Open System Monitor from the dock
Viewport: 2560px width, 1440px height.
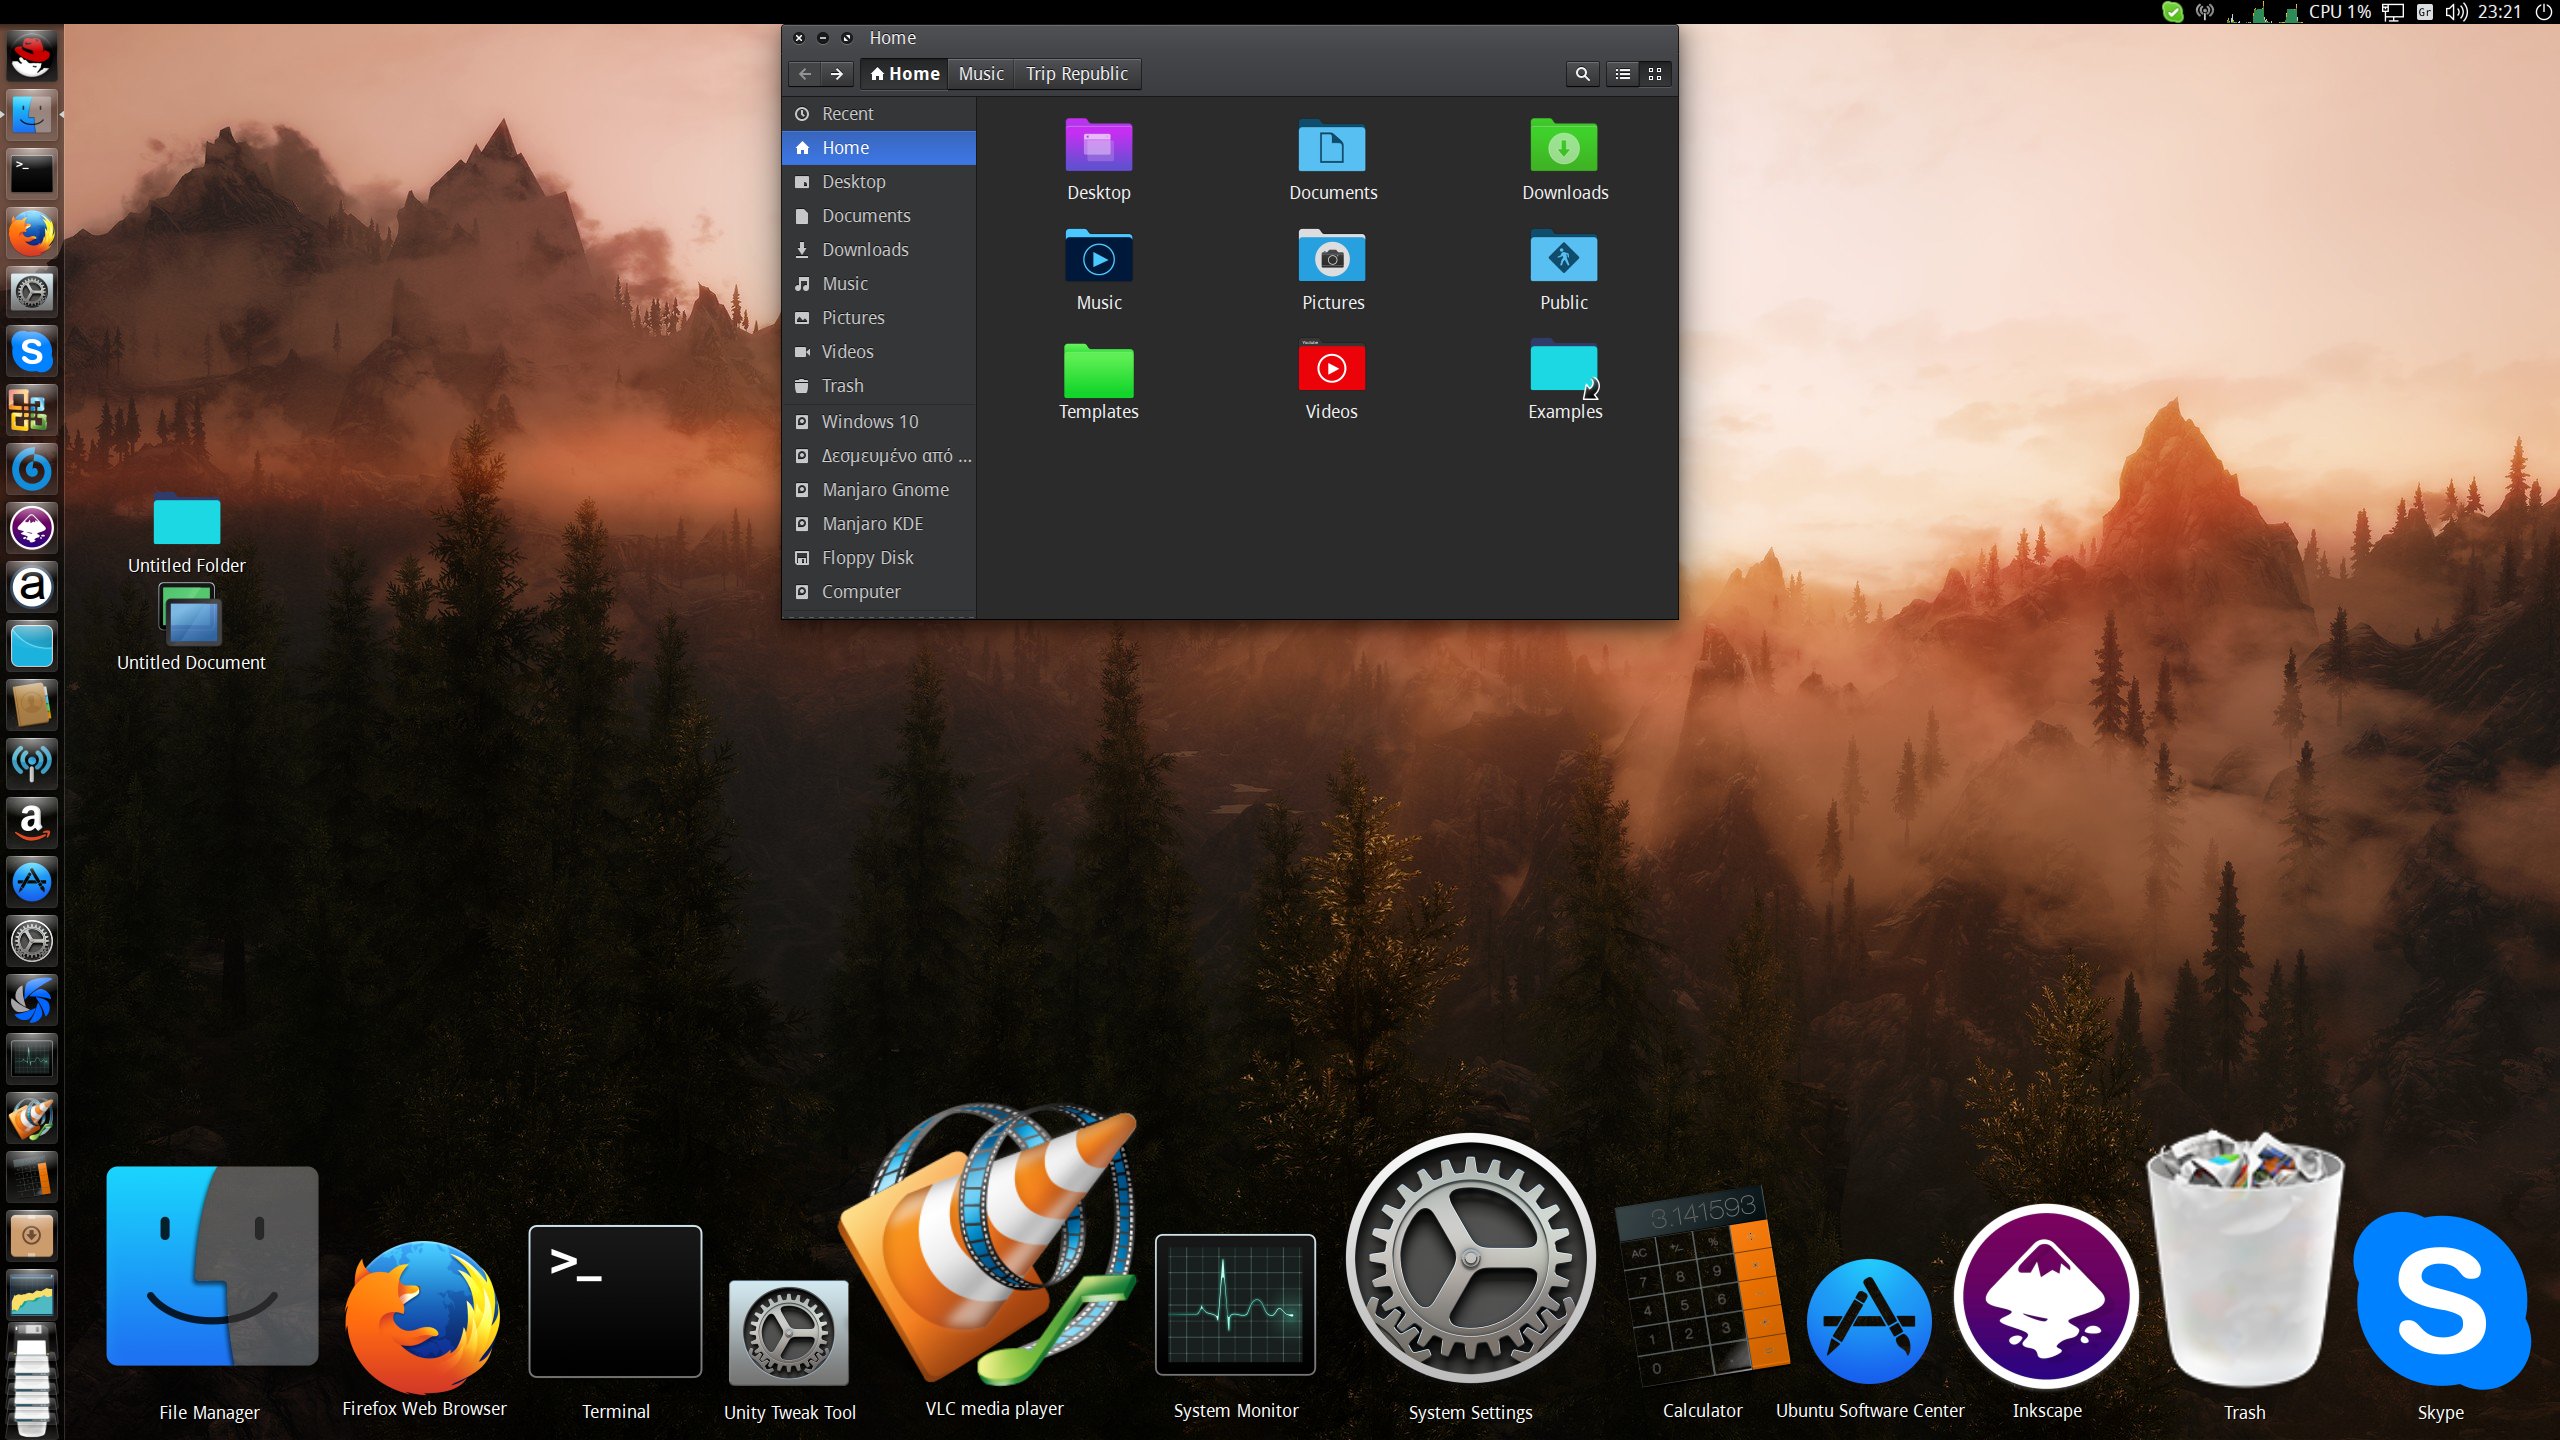pos(1235,1305)
